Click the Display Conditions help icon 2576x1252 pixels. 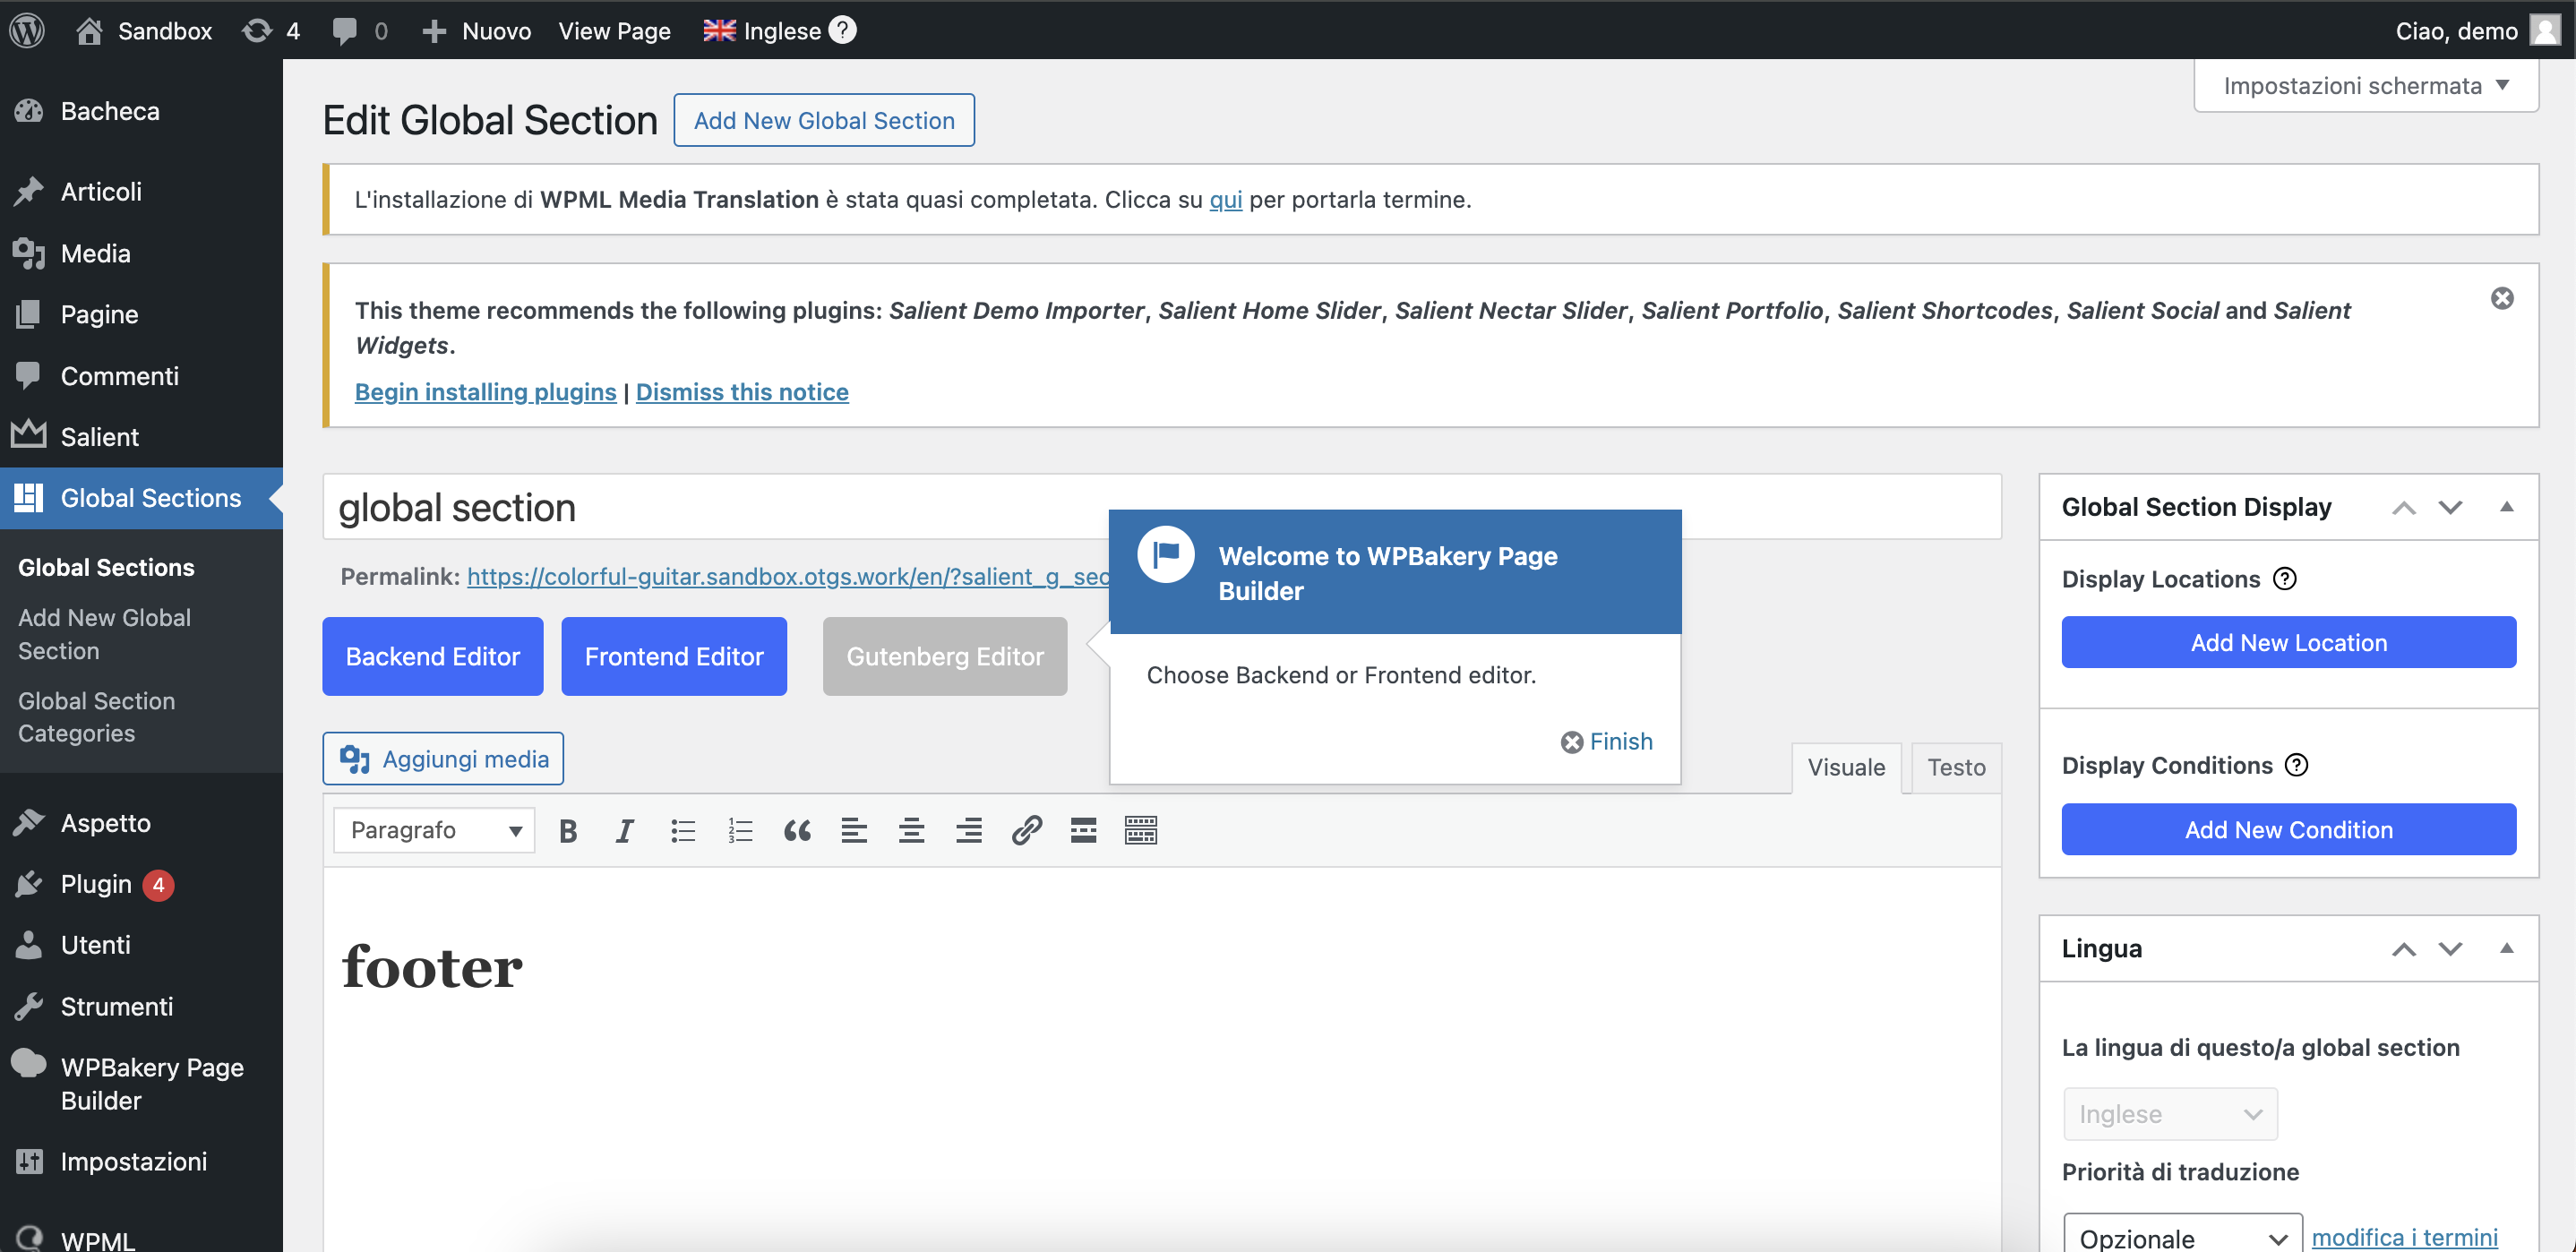(x=2297, y=765)
